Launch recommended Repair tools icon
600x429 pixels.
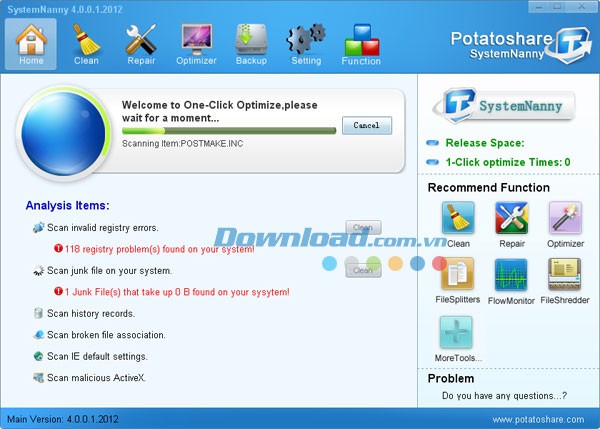512,217
